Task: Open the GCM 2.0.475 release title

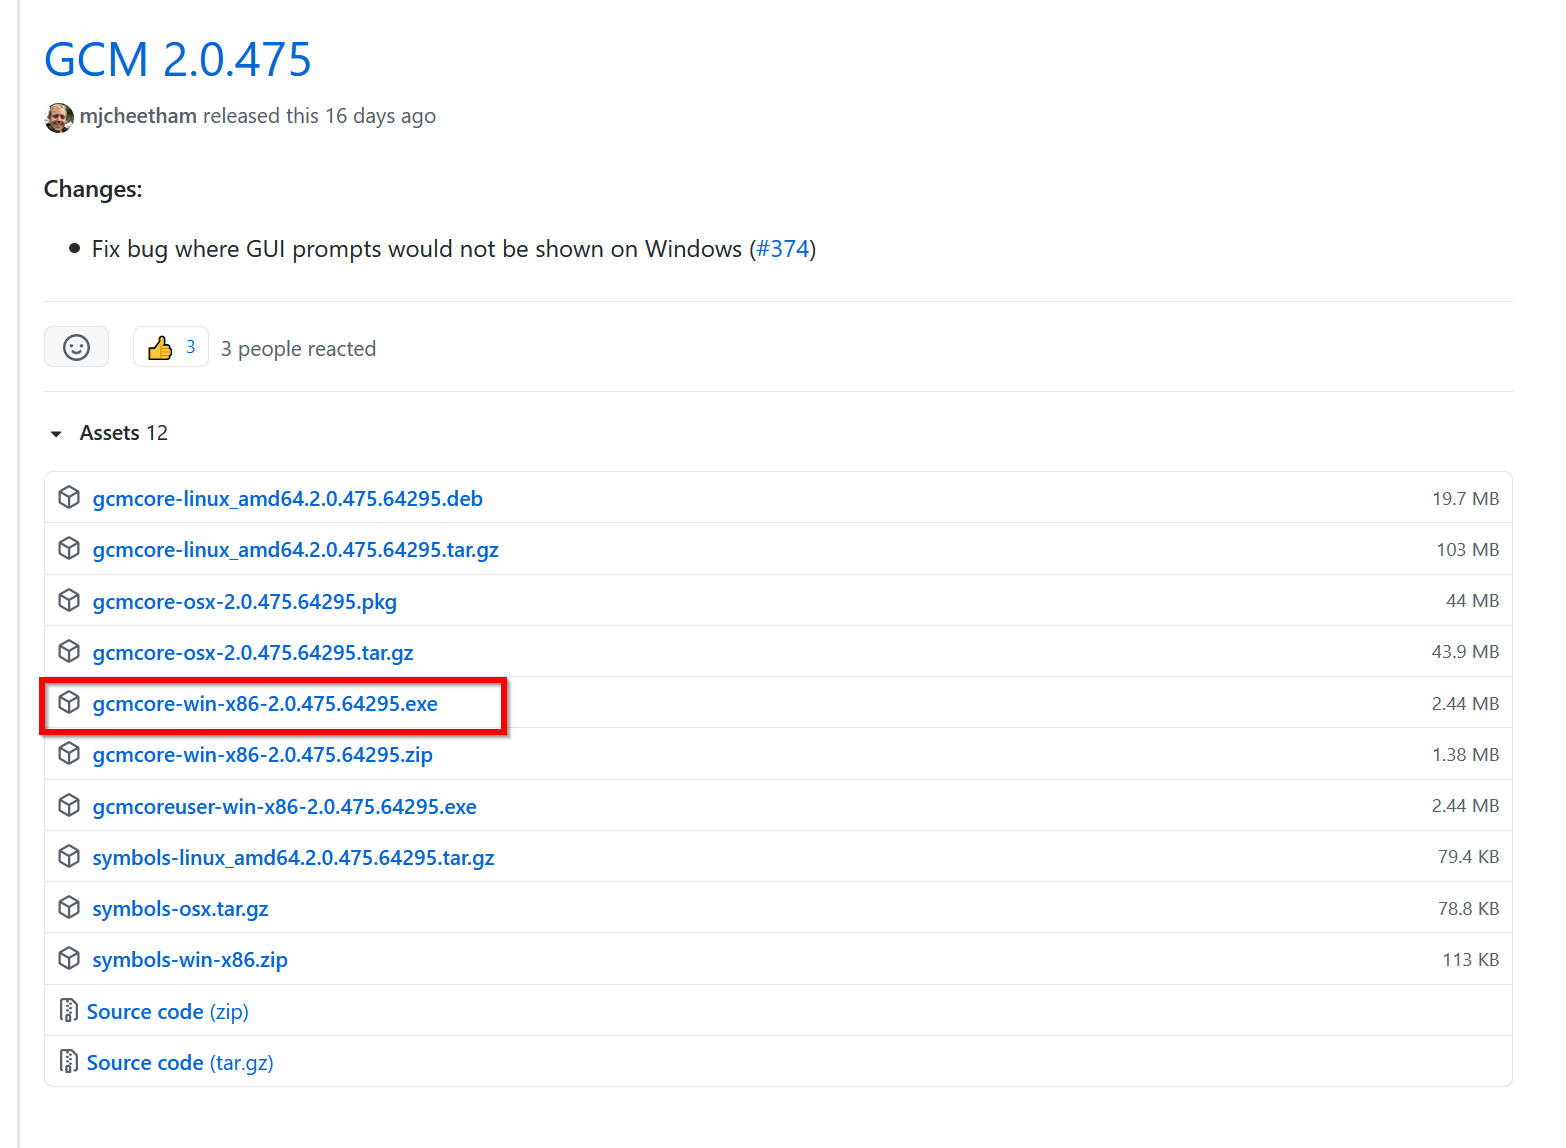Action: click(178, 59)
